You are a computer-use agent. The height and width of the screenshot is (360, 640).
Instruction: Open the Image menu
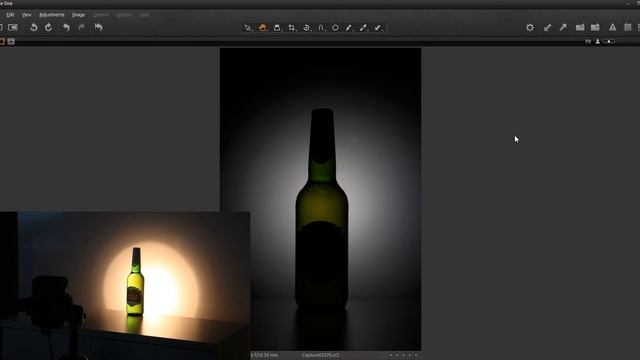coord(78,15)
